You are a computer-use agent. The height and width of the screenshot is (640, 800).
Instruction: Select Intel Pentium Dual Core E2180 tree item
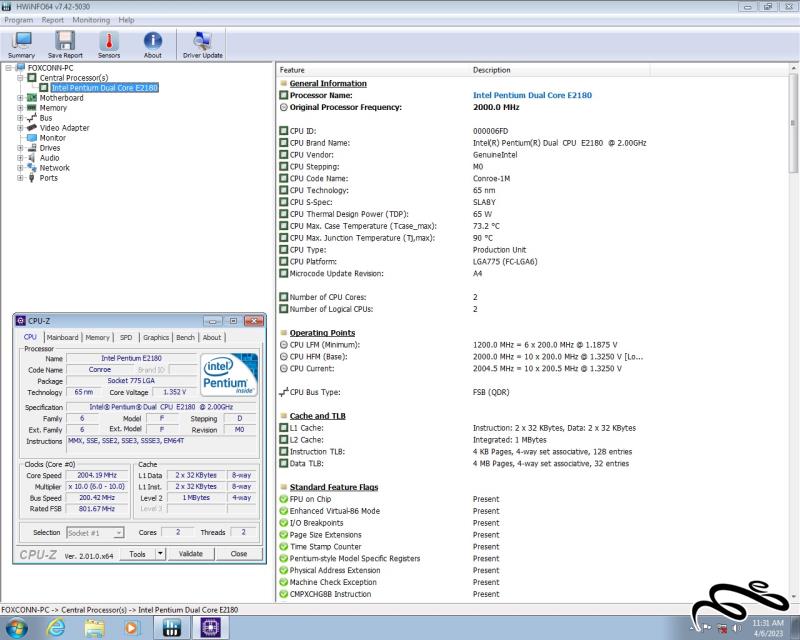tap(105, 88)
